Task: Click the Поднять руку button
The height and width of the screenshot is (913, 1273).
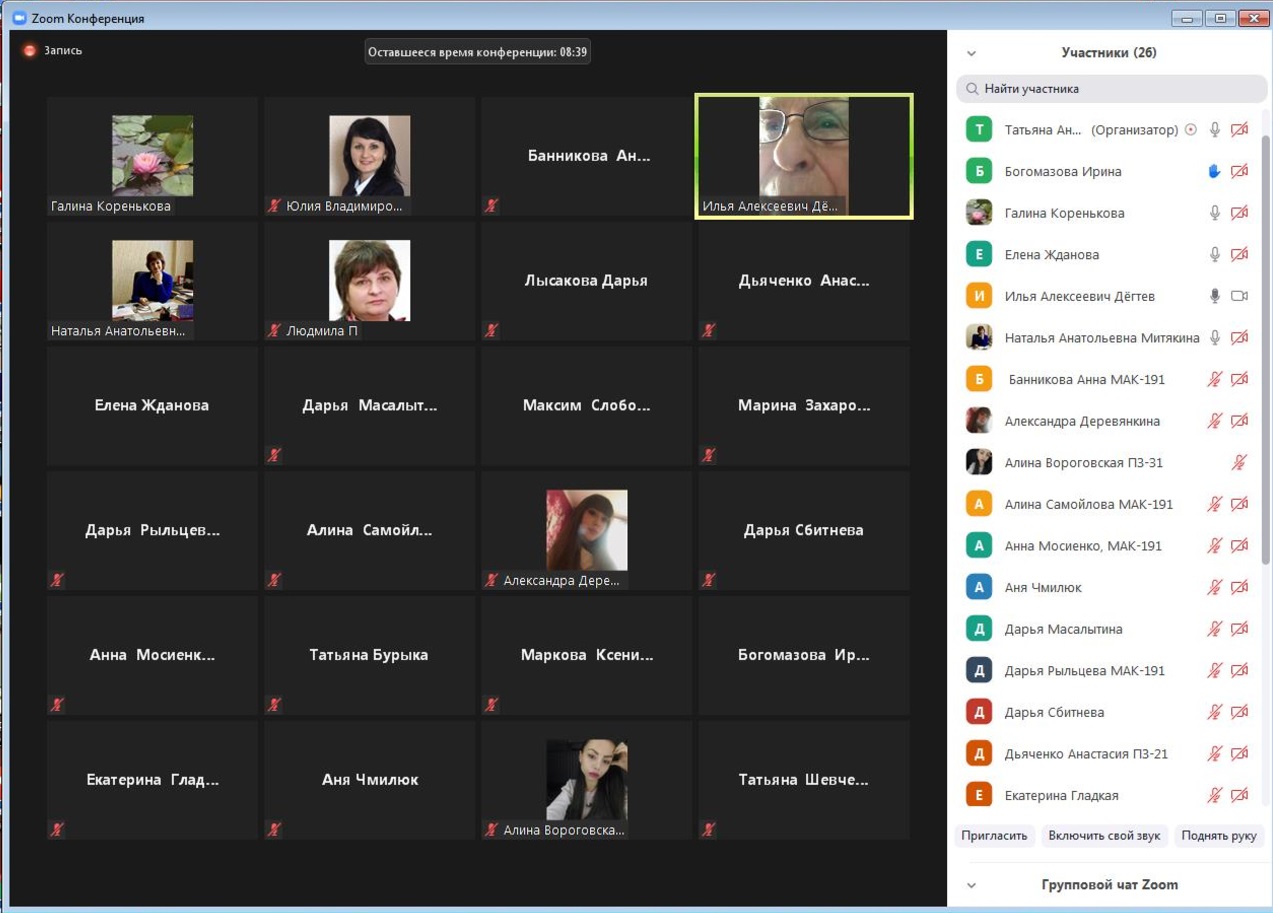Action: [x=1219, y=836]
